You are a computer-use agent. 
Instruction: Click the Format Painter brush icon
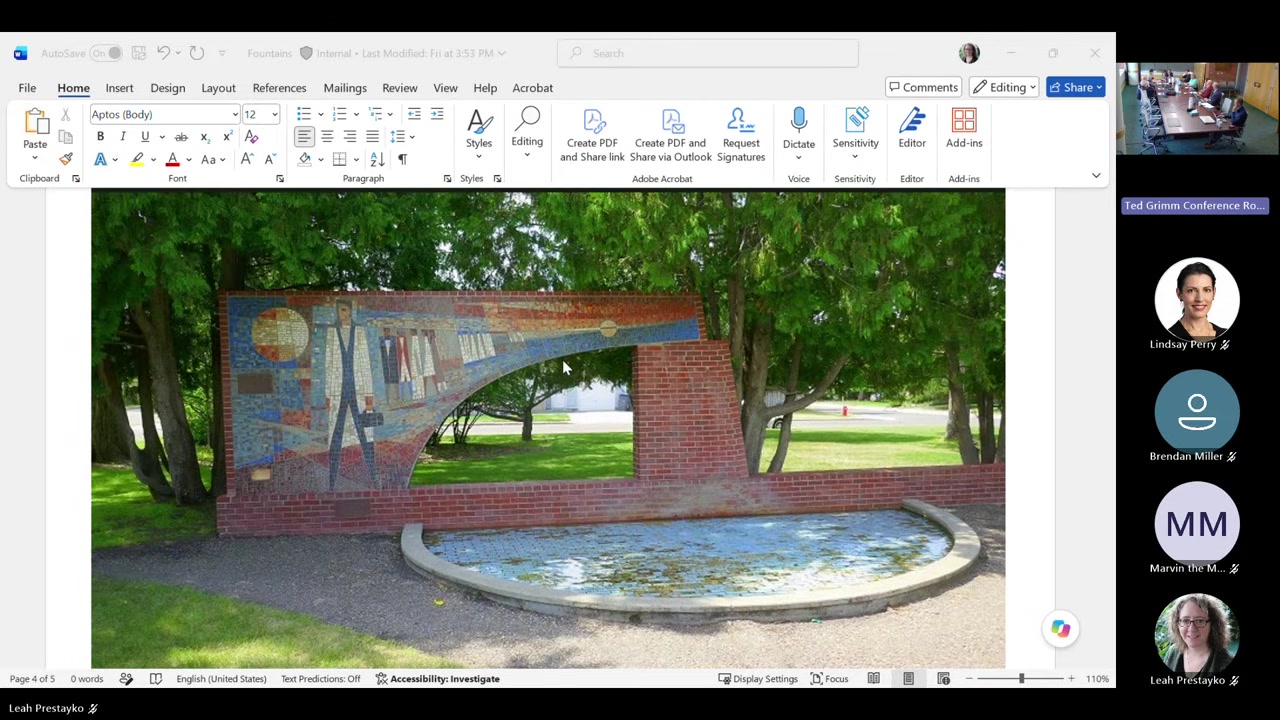click(66, 159)
